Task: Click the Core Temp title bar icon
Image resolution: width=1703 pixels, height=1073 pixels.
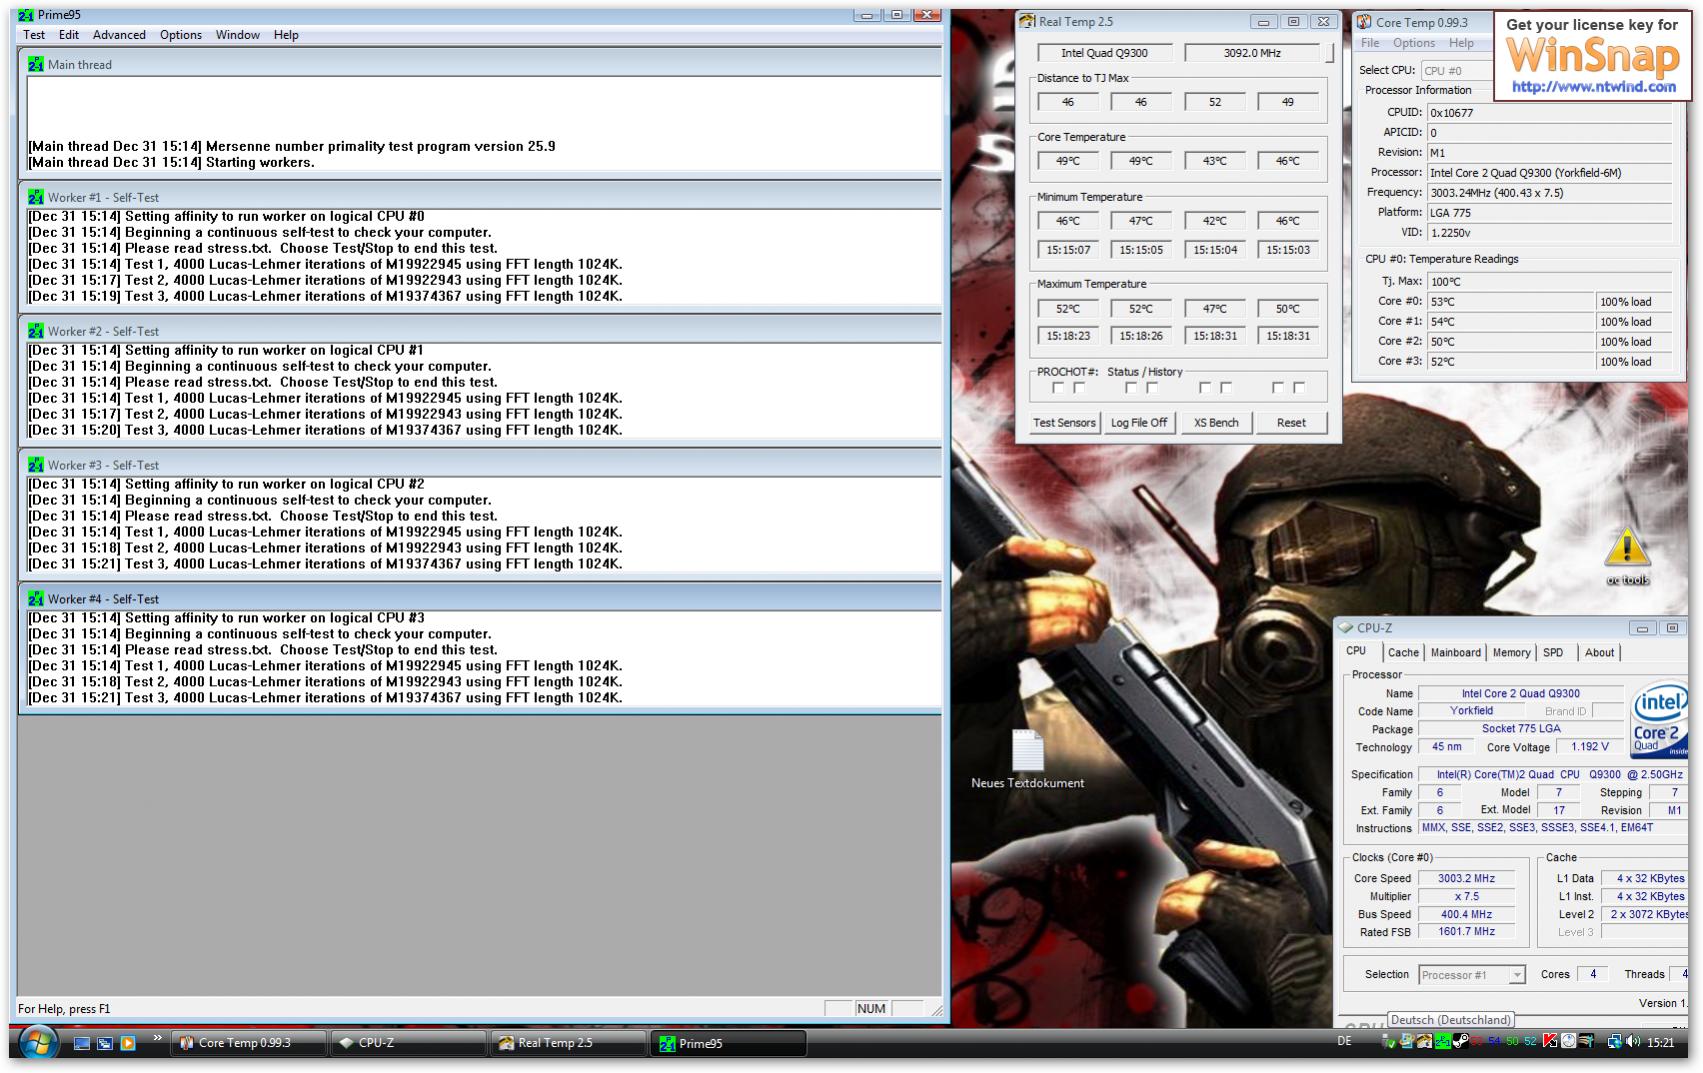Action: (x=1364, y=22)
